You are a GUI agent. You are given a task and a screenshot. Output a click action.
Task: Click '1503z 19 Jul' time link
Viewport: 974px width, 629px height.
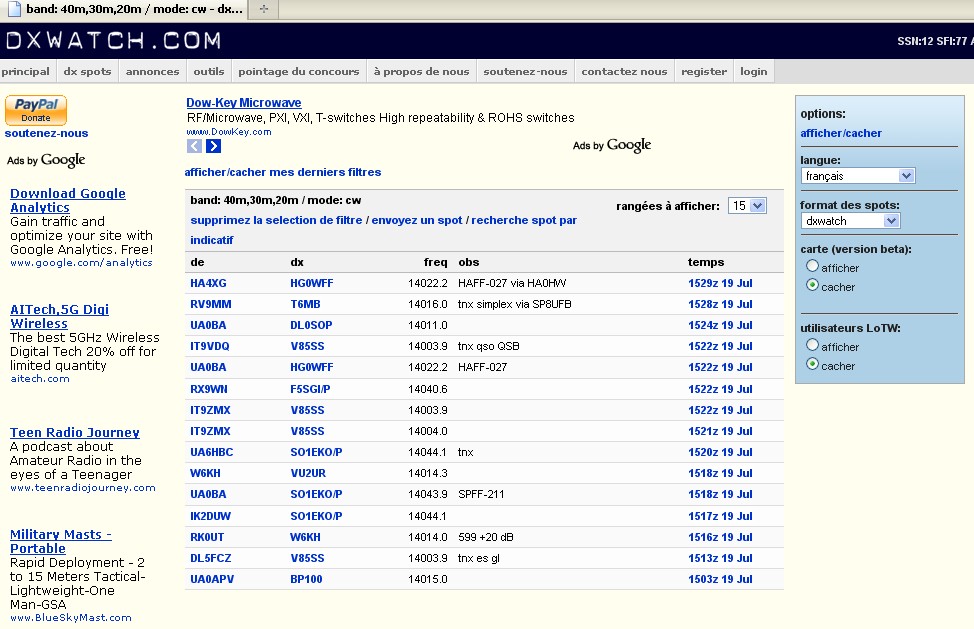click(720, 579)
